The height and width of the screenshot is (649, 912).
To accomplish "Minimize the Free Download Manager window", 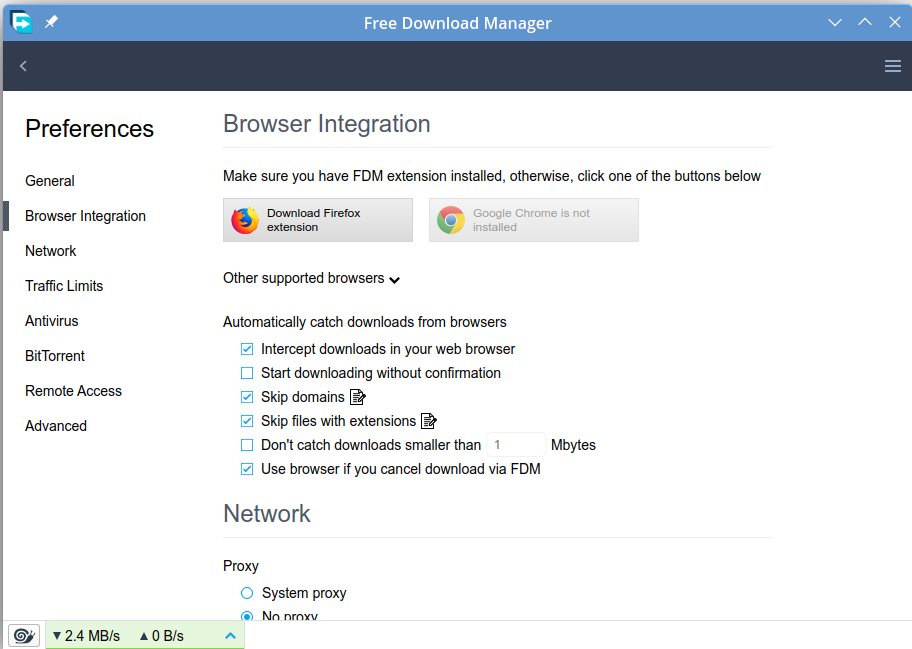I will click(x=835, y=23).
